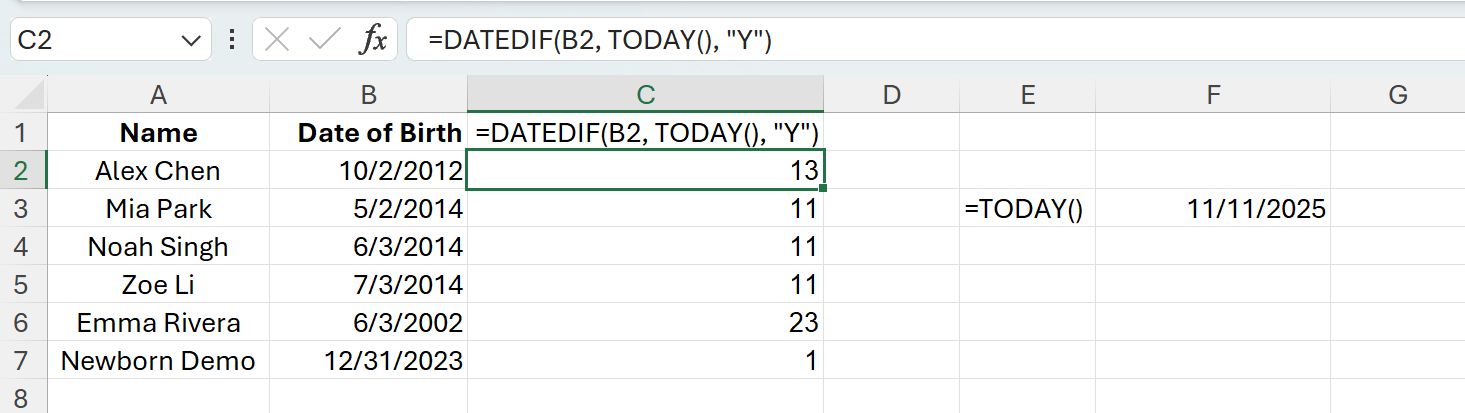Click the Enter checkmark icon in formula bar
The image size is (1465, 413).
click(x=325, y=40)
